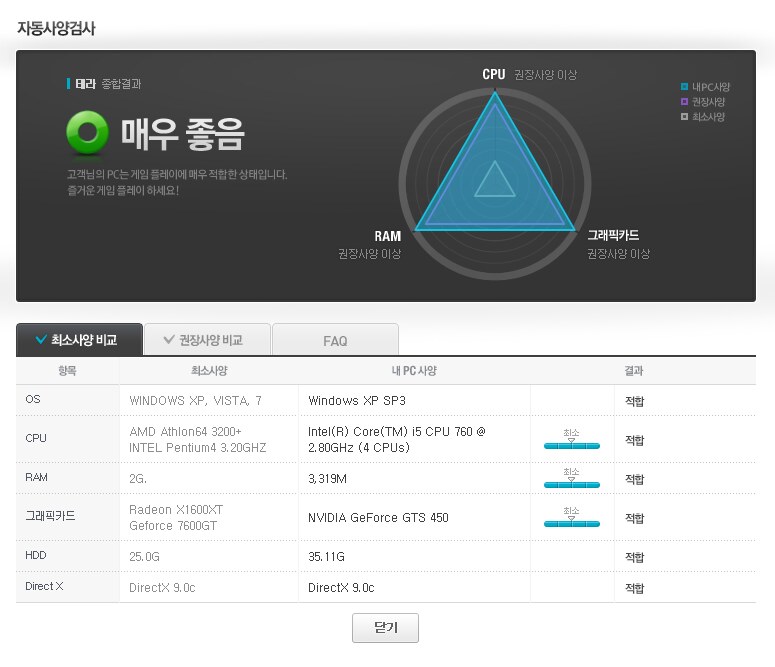
Task: Open the FAQ tab
Action: pos(335,340)
